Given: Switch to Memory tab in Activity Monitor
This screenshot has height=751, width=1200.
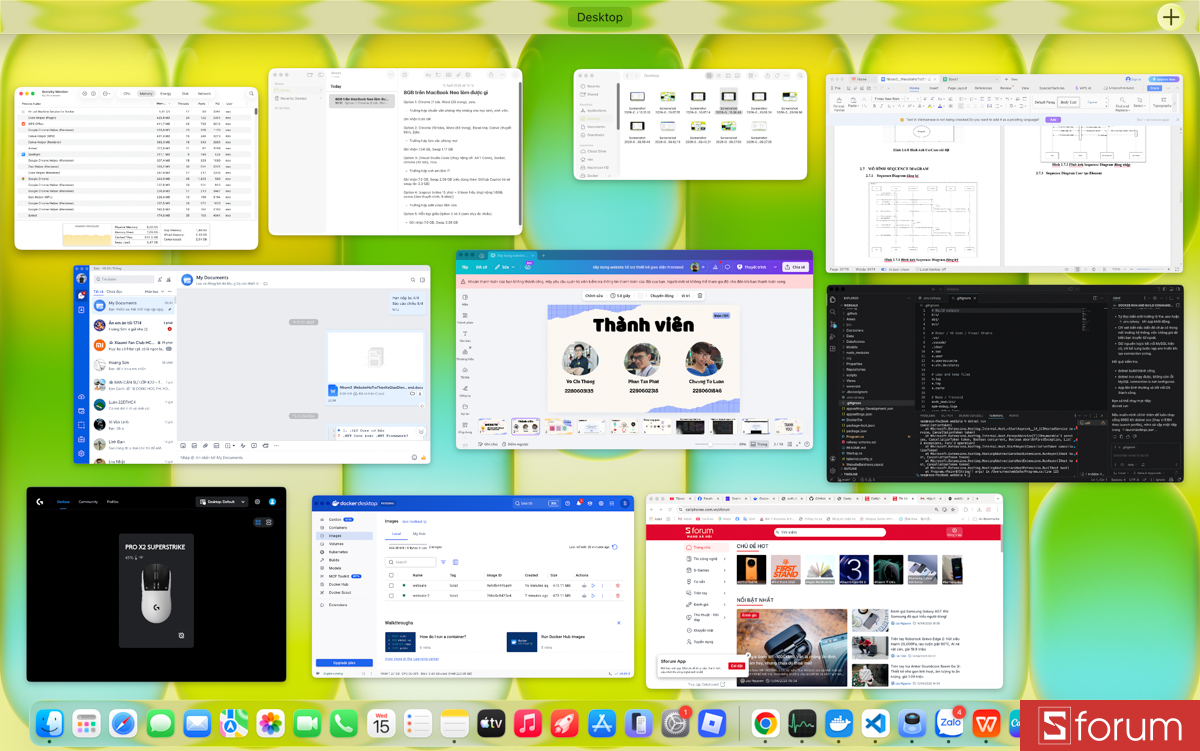Looking at the screenshot, I should [145, 93].
